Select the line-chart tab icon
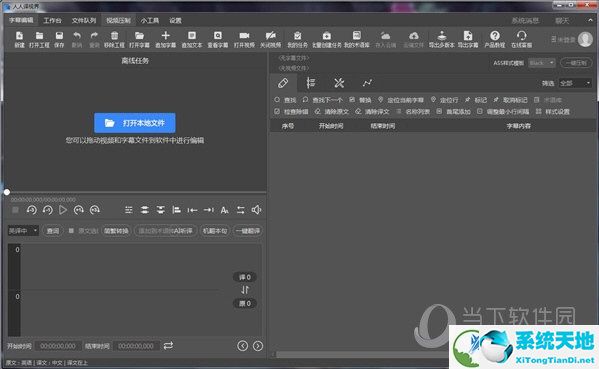Image resolution: width=599 pixels, height=369 pixels. (367, 83)
